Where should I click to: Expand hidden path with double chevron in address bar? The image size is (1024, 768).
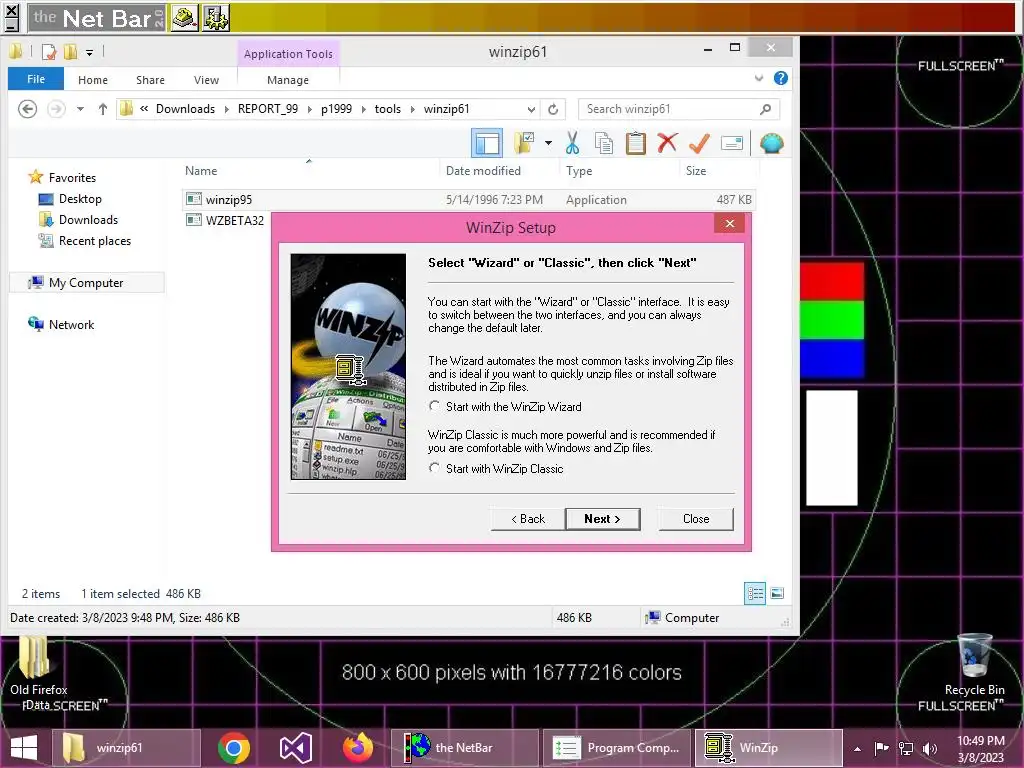(x=144, y=109)
